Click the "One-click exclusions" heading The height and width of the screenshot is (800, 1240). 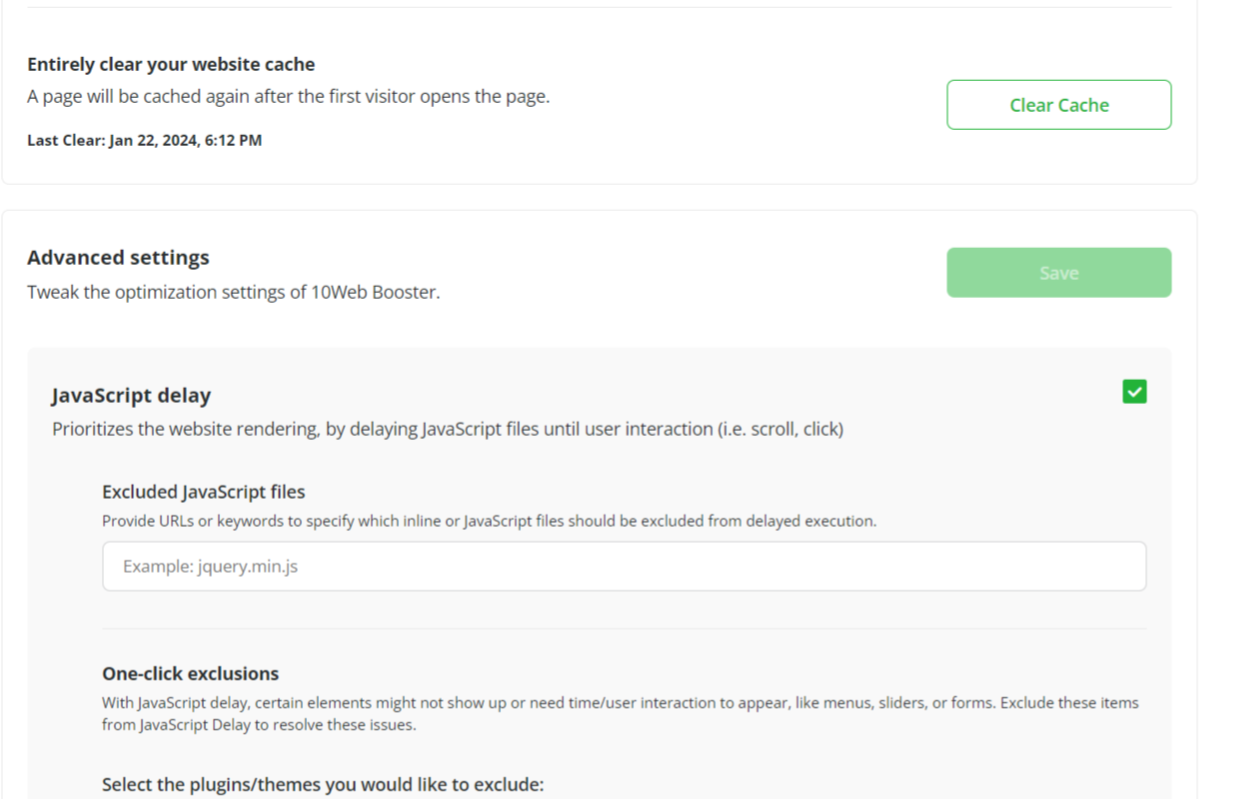point(190,673)
